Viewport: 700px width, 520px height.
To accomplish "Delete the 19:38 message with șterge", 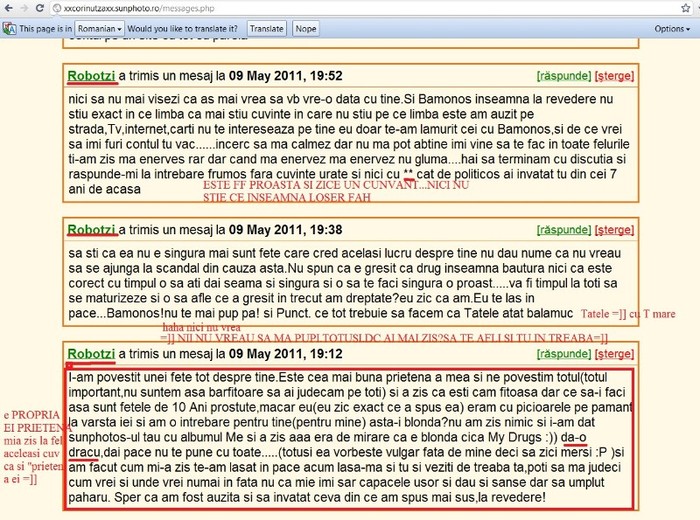I will (613, 230).
